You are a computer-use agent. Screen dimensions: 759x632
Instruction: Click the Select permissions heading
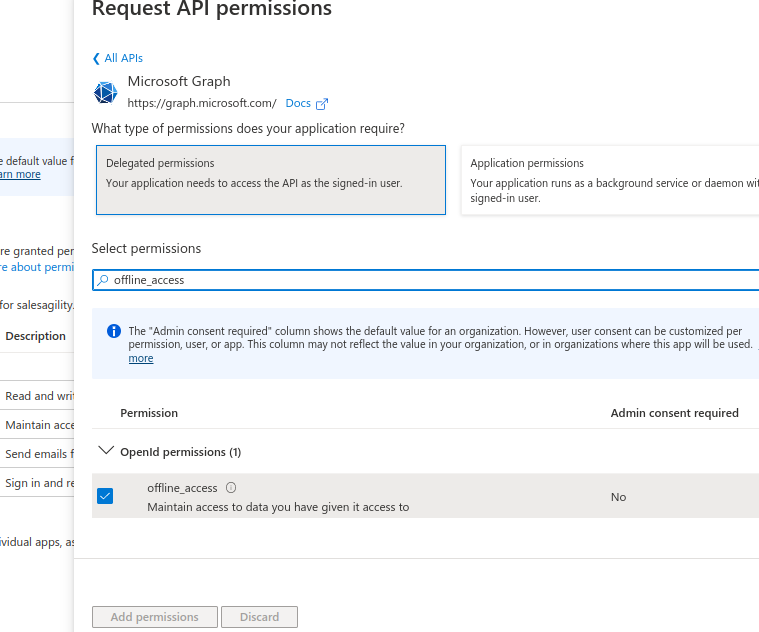[x=146, y=248]
